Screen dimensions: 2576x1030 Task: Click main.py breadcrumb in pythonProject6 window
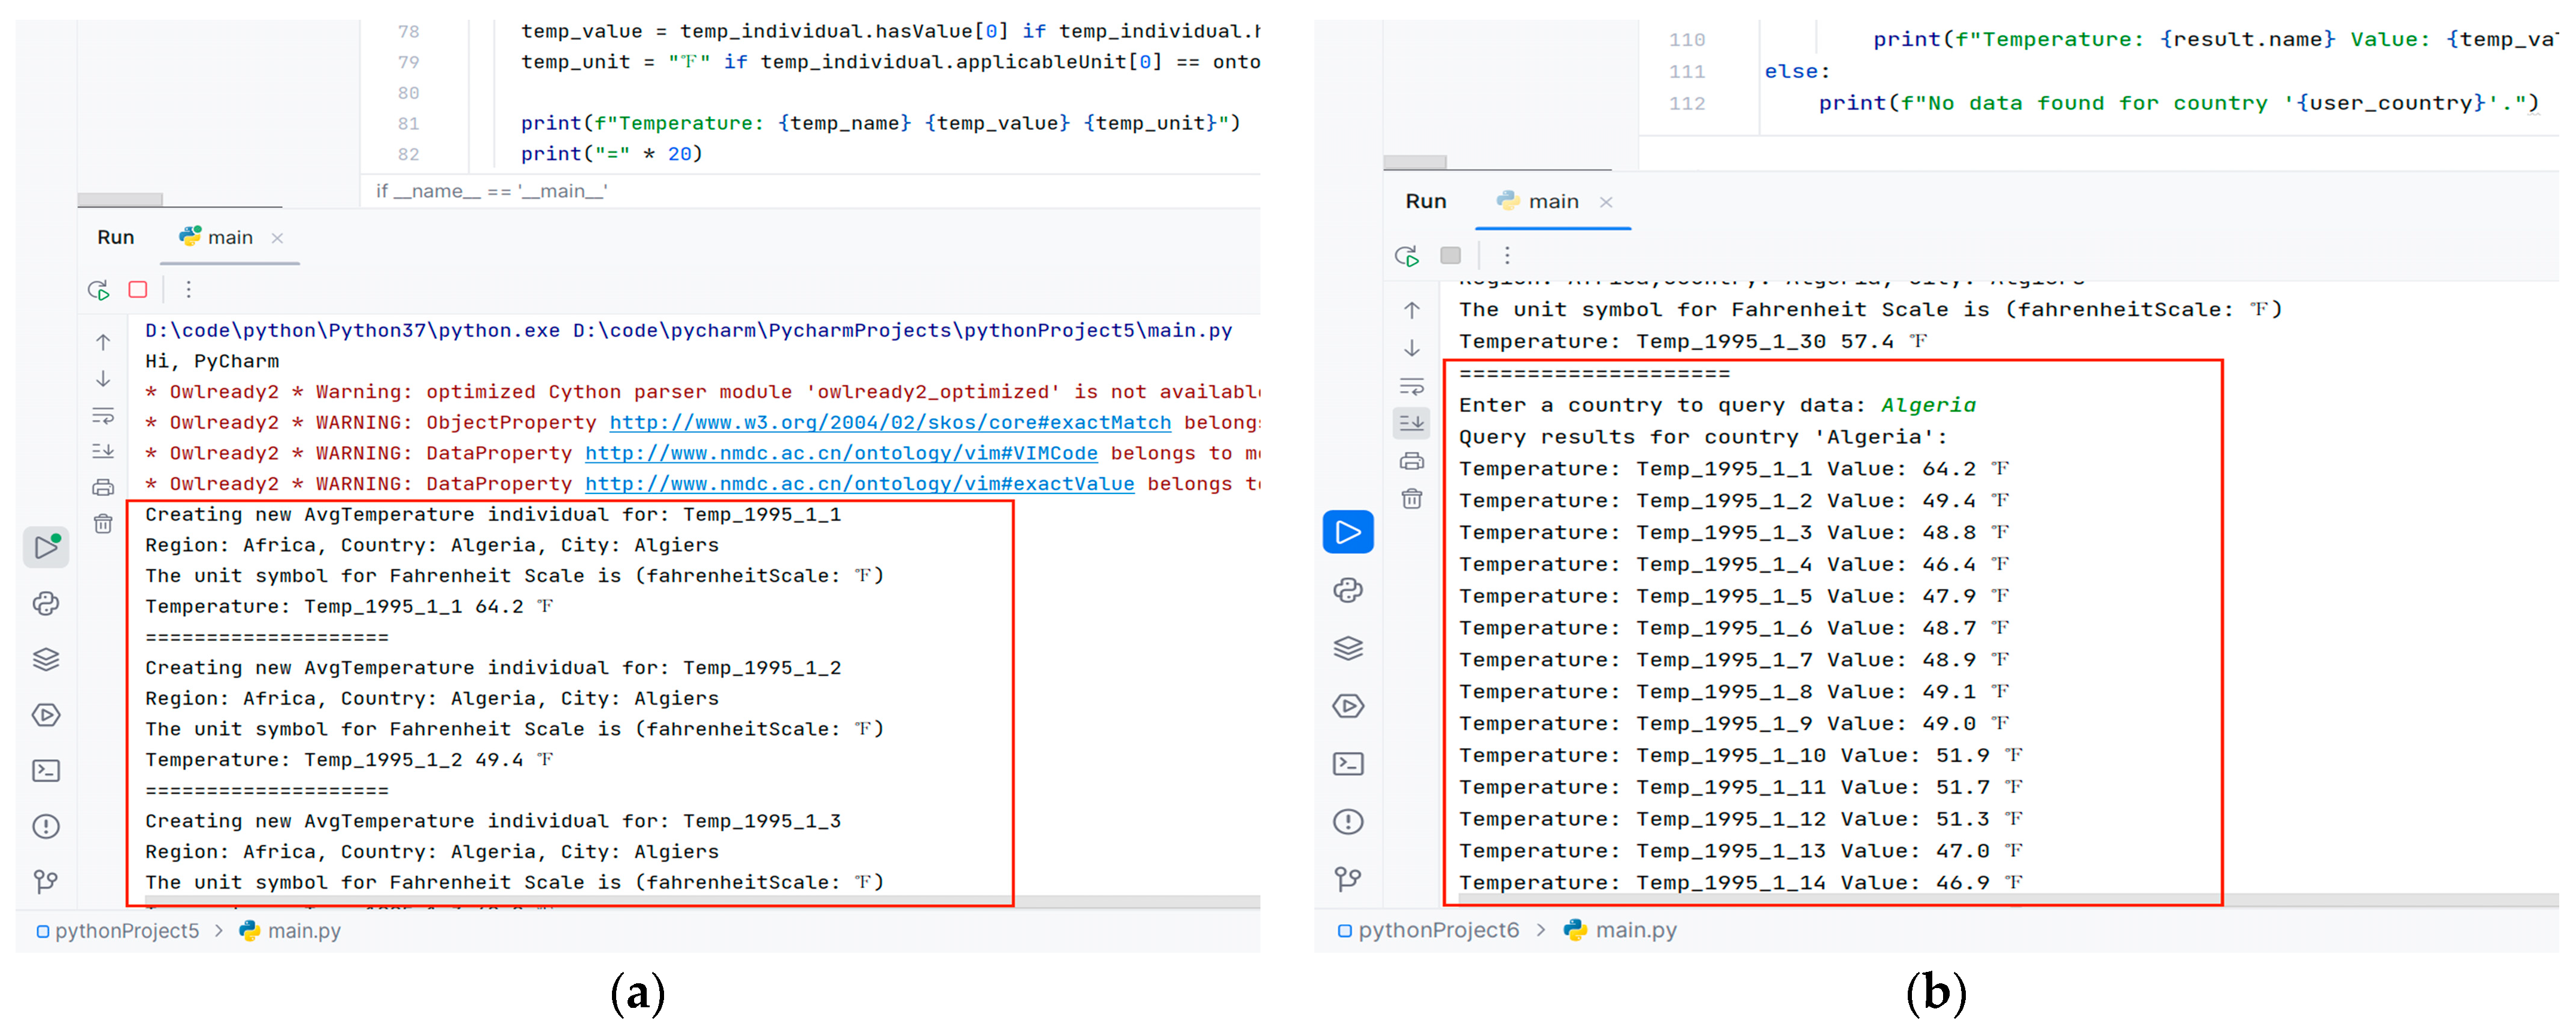tap(1620, 930)
